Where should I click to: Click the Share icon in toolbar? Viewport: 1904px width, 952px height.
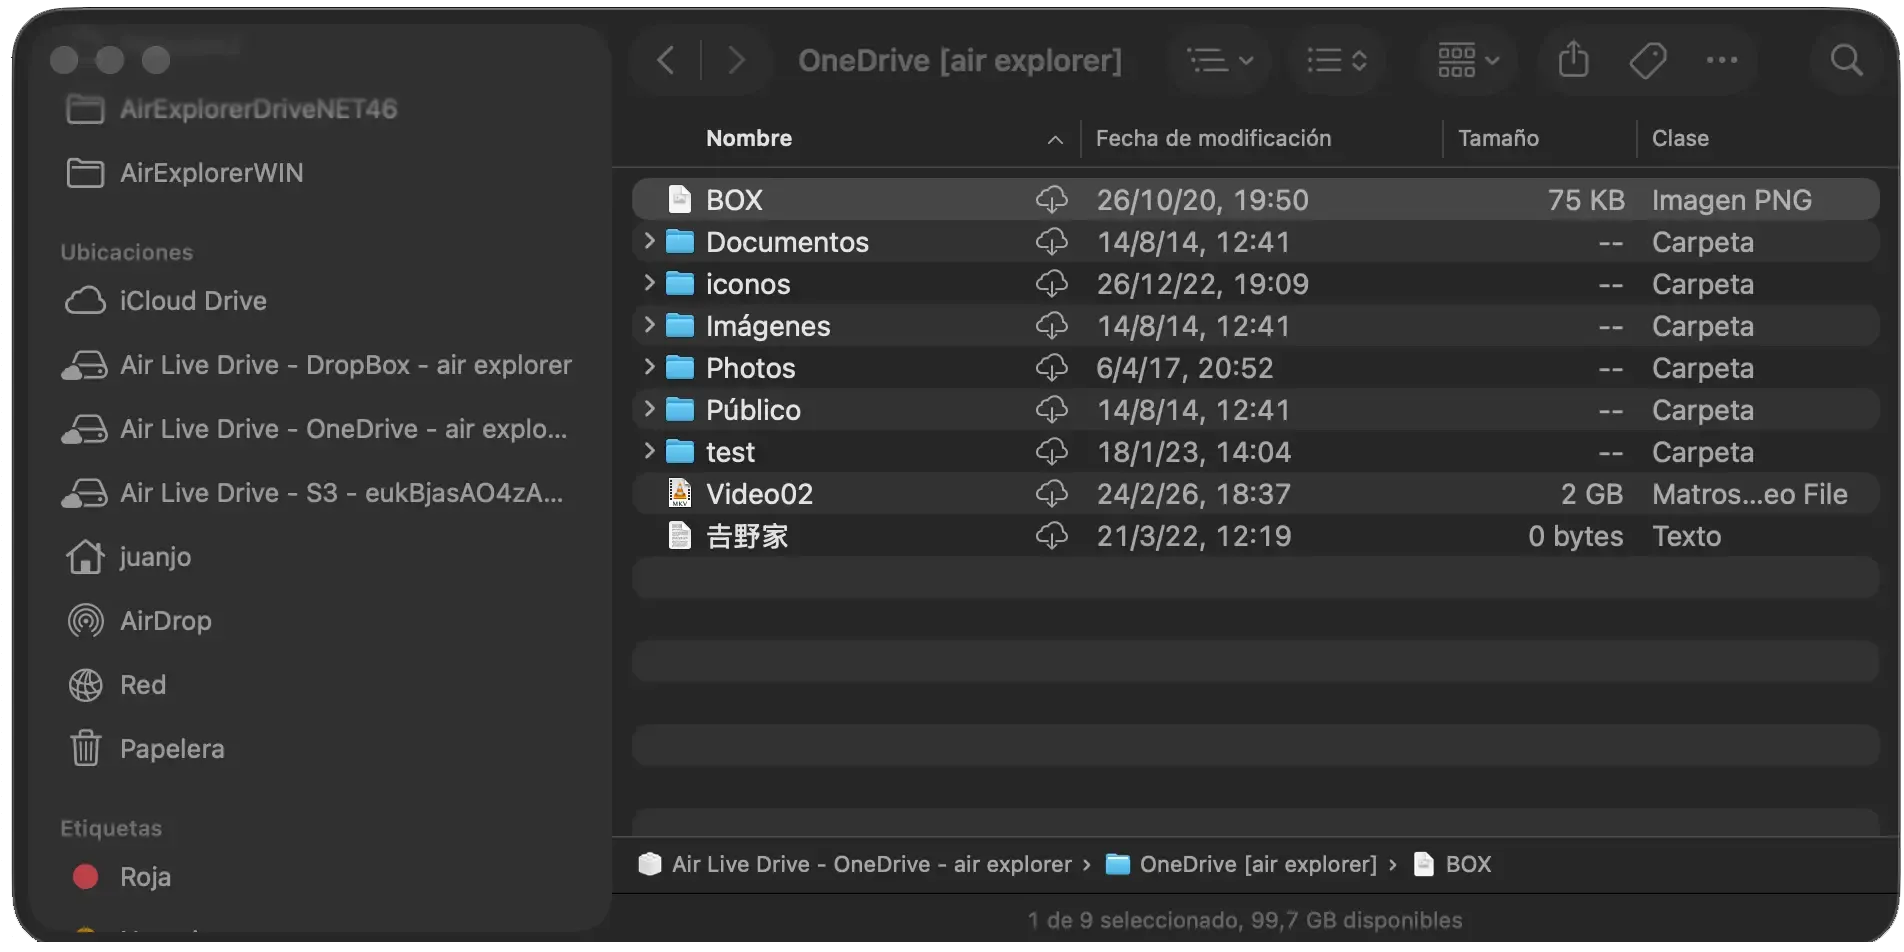(x=1573, y=60)
